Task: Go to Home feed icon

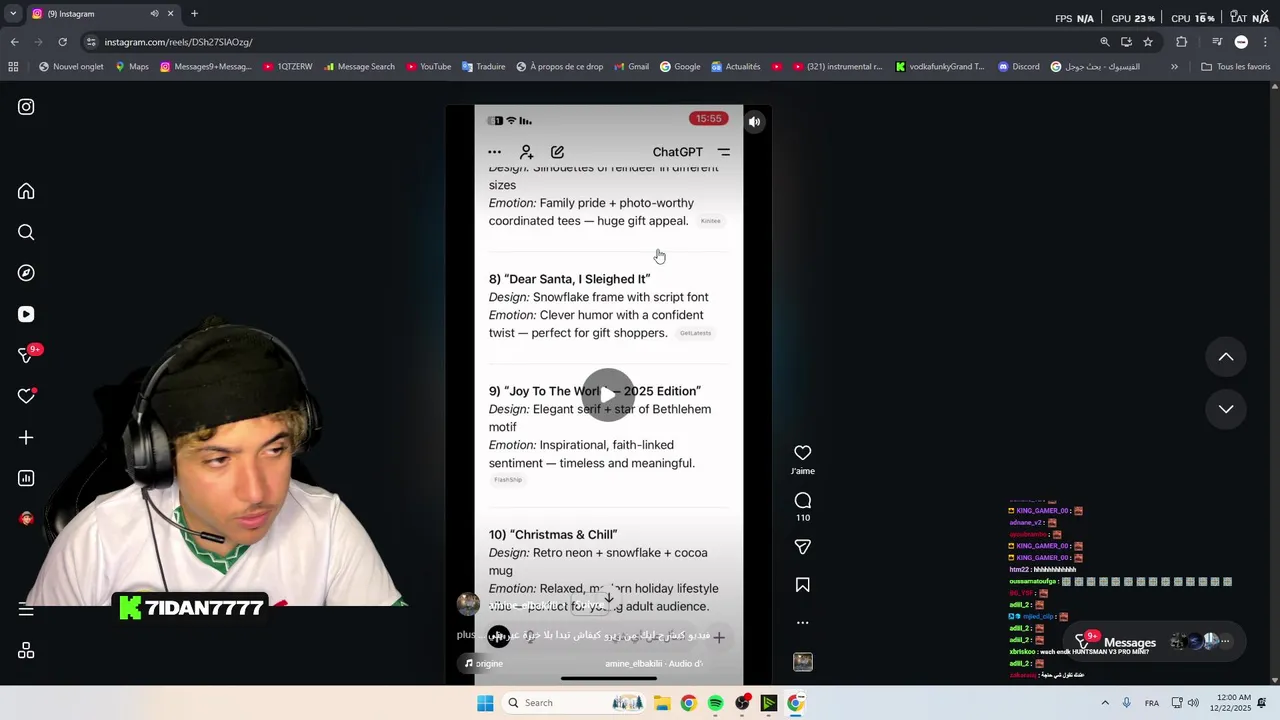Action: (26, 191)
